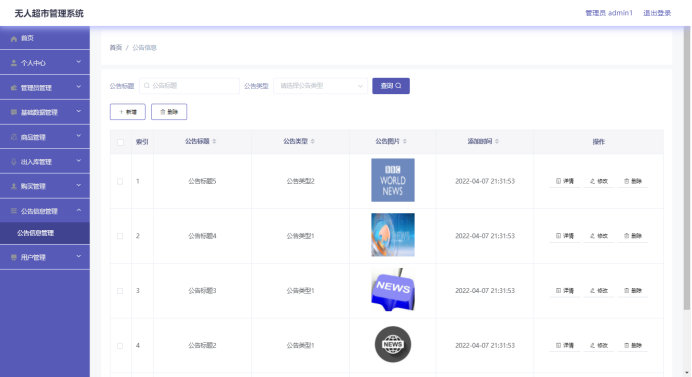692x377 pixels.
Task: Click 管理员 admin1 account label
Action: tap(609, 13)
